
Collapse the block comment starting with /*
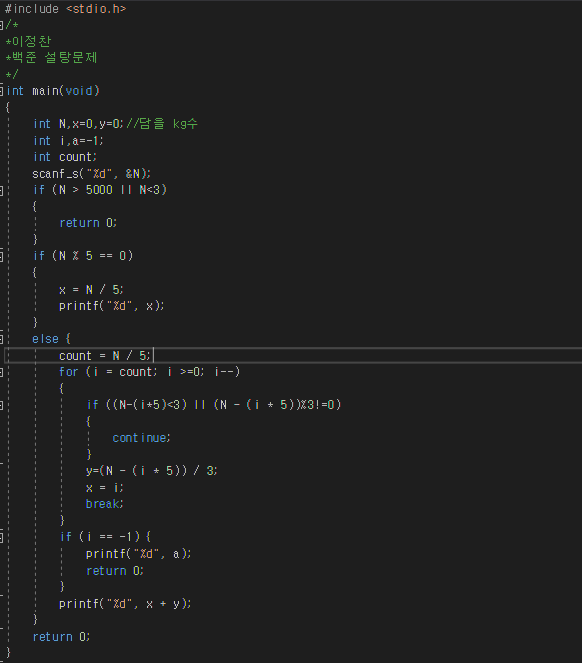[x=1, y=25]
